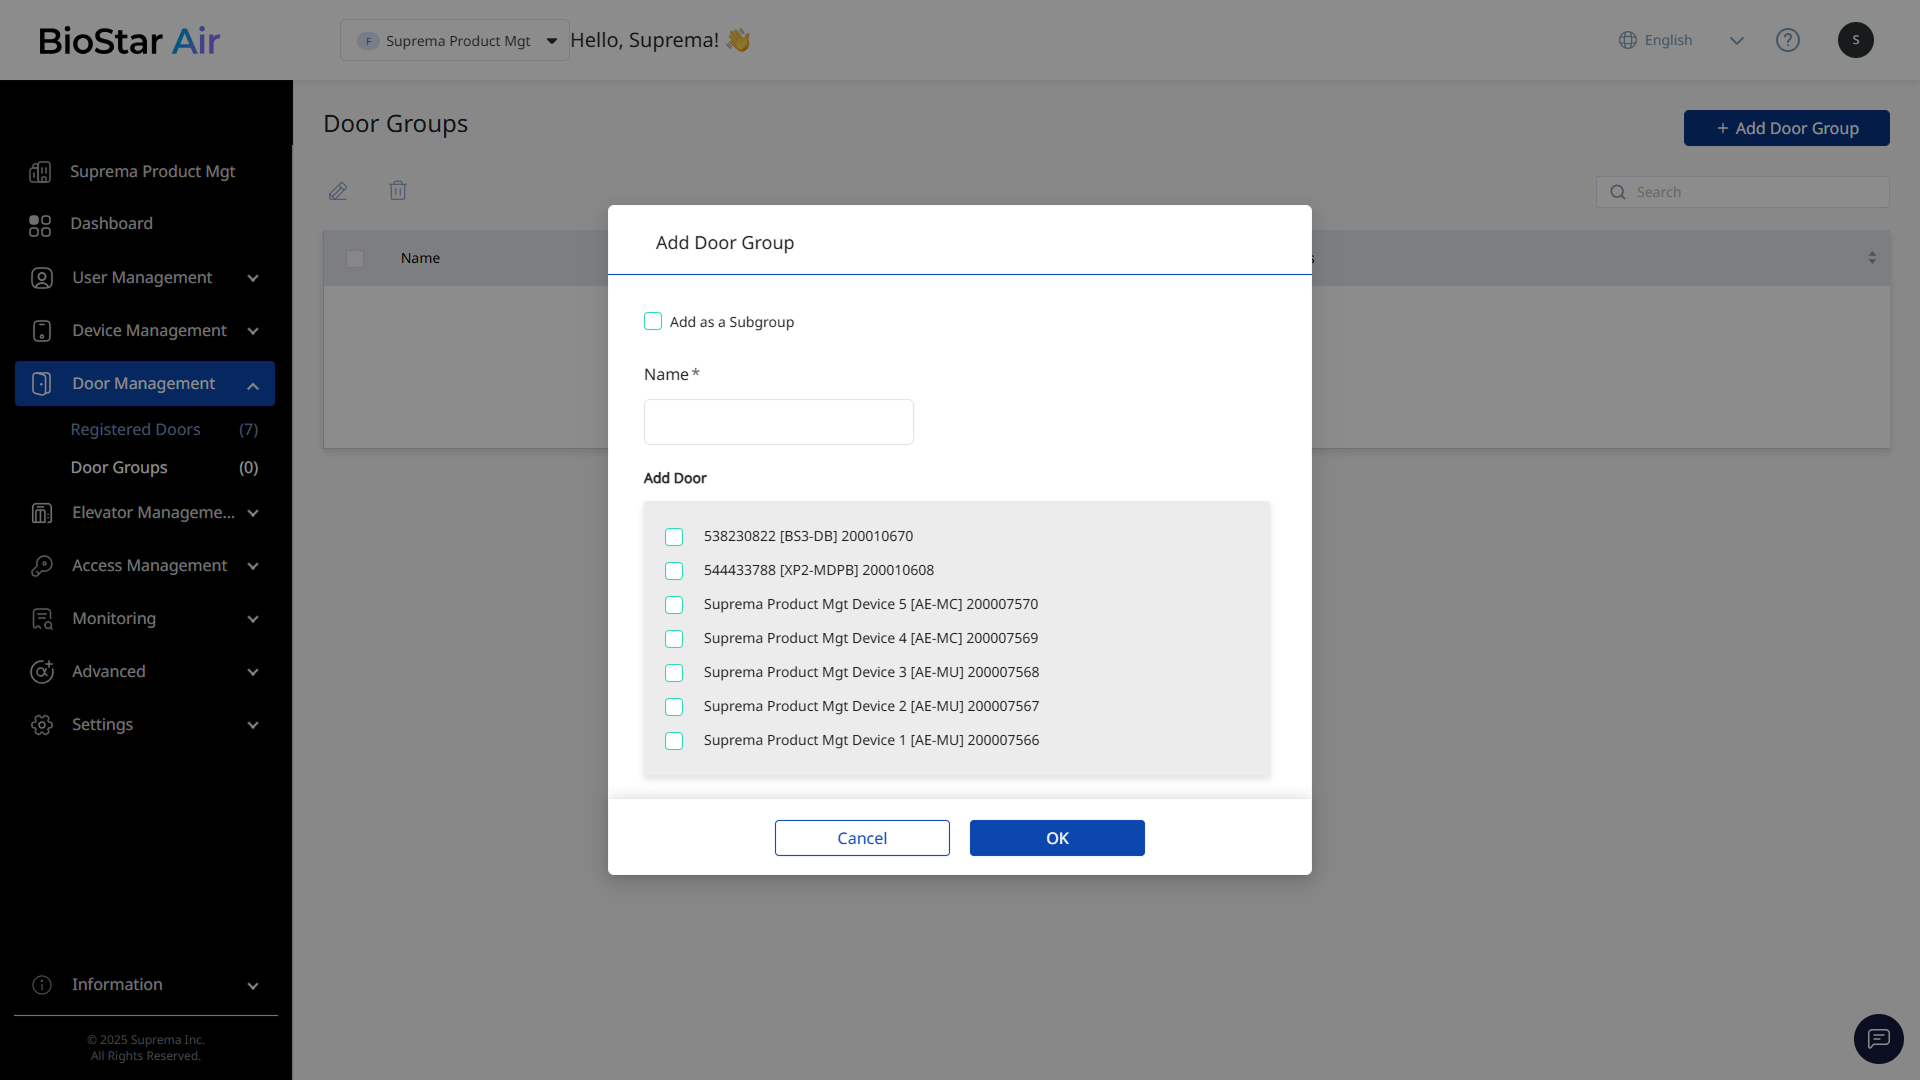
Task: Click the Cancel button
Action: click(x=862, y=838)
